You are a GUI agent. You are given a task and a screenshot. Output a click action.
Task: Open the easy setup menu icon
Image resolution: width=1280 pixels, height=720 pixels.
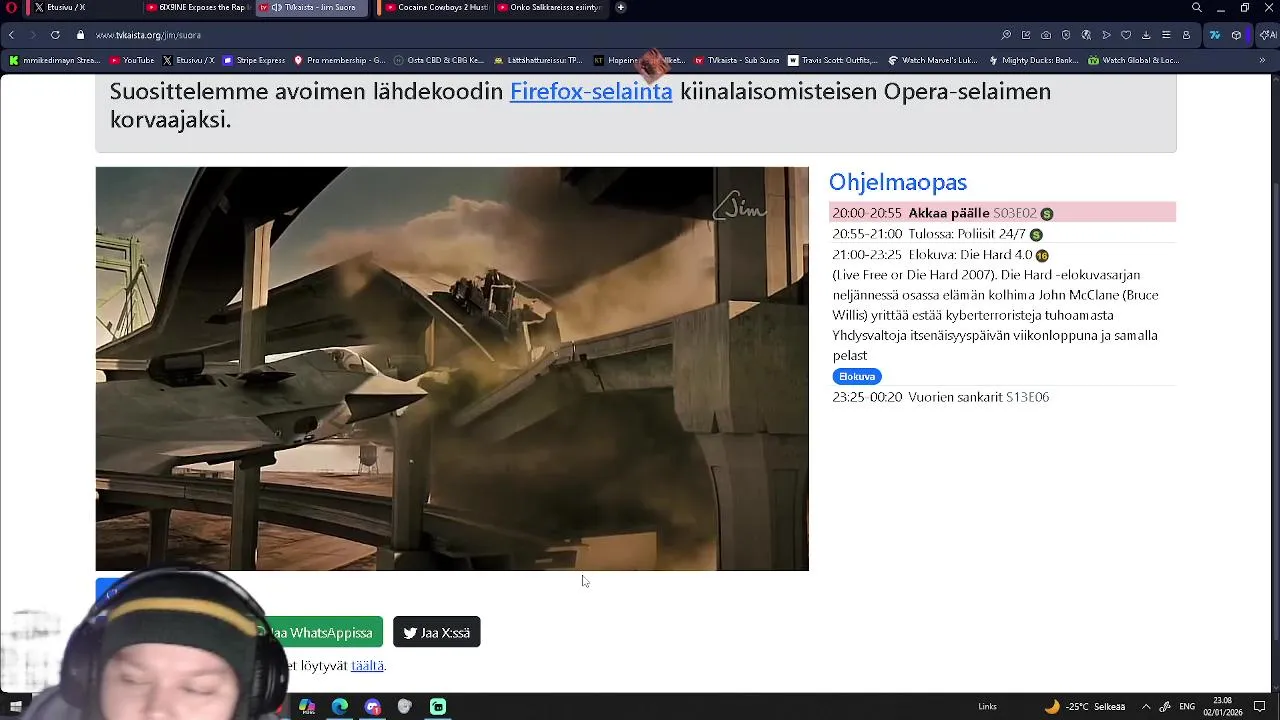[1166, 35]
